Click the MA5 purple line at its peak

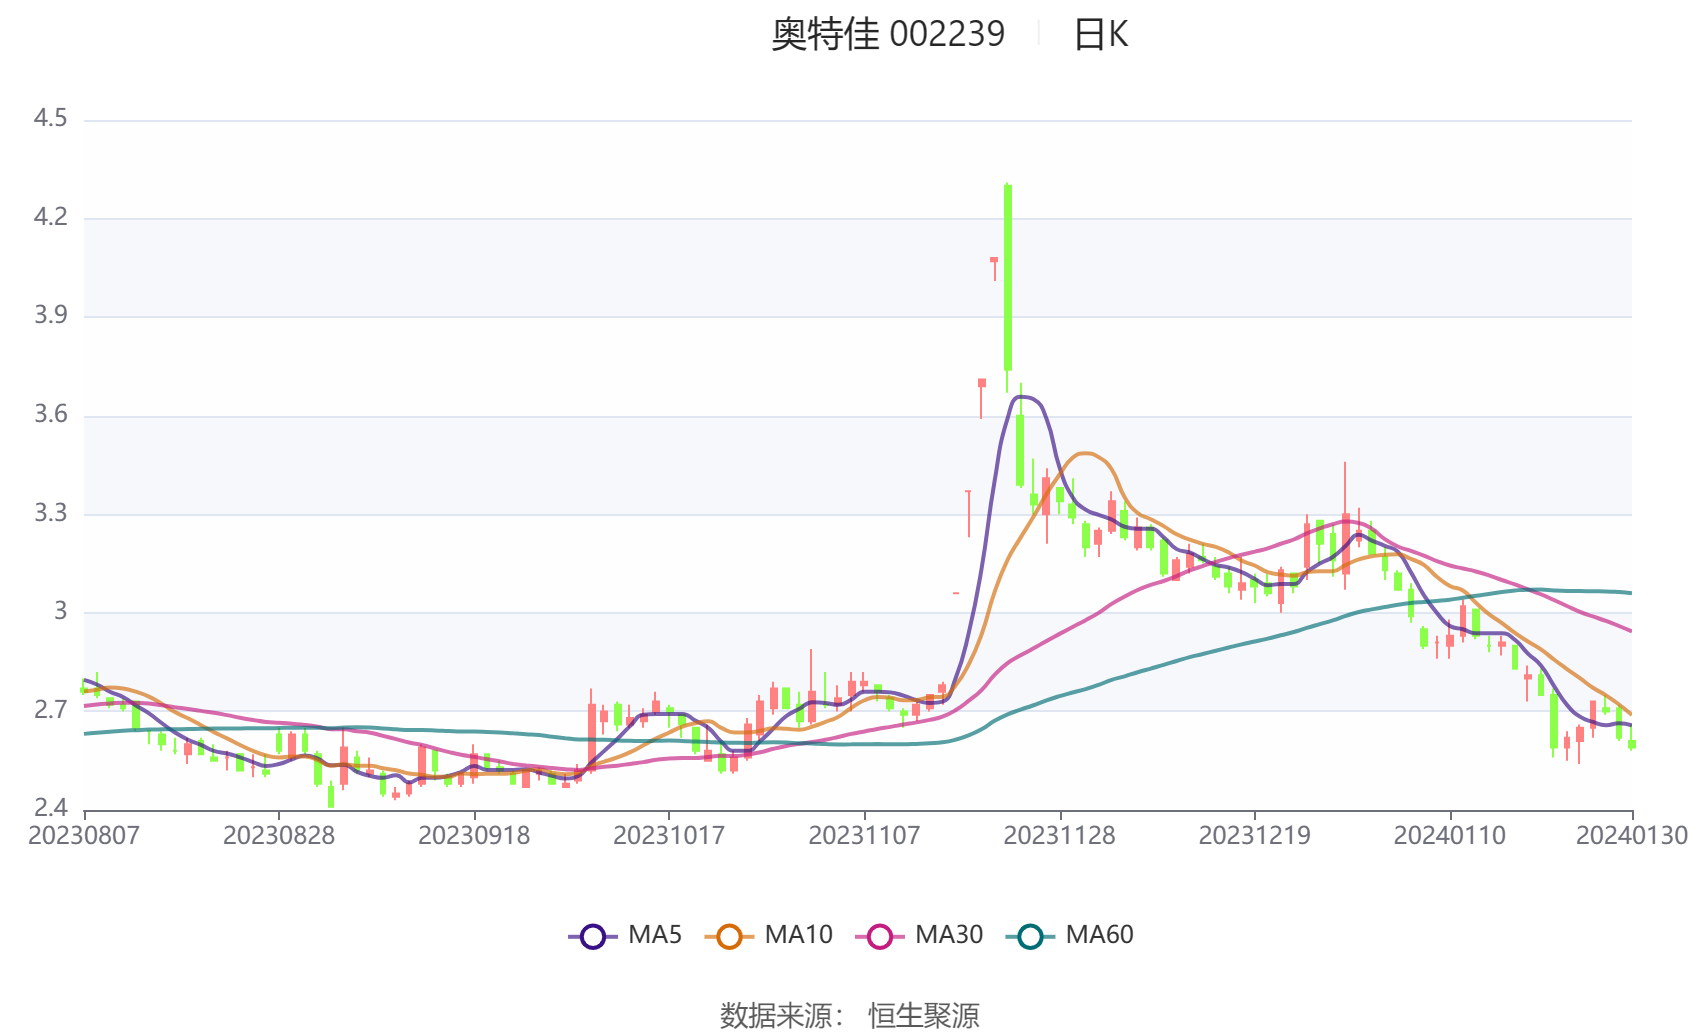pyautogui.click(x=1022, y=397)
